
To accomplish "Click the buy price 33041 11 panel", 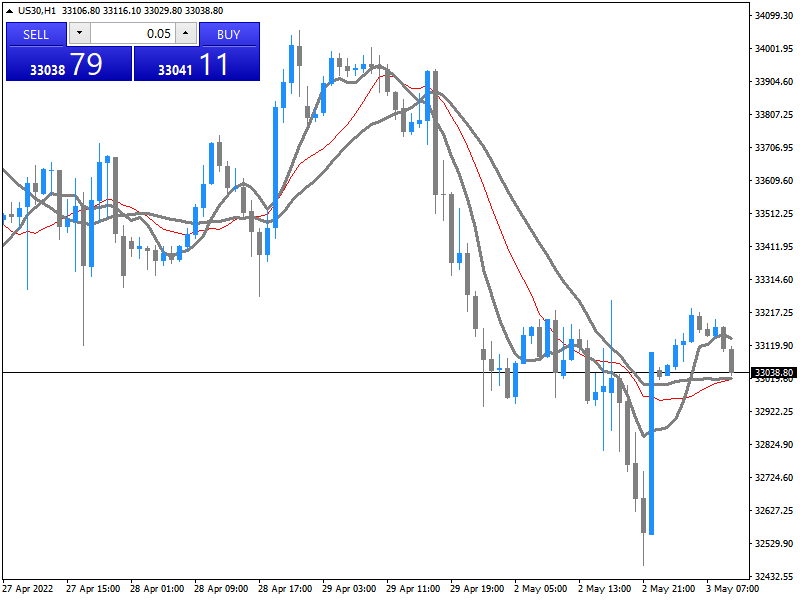I will (196, 65).
